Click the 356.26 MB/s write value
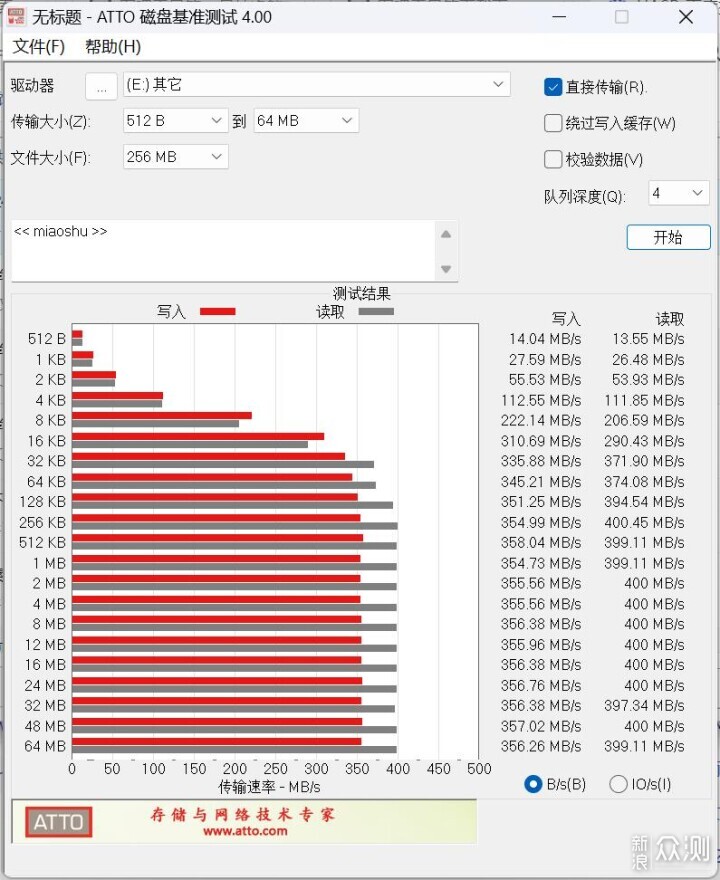This screenshot has height=880, width=720. (x=541, y=746)
